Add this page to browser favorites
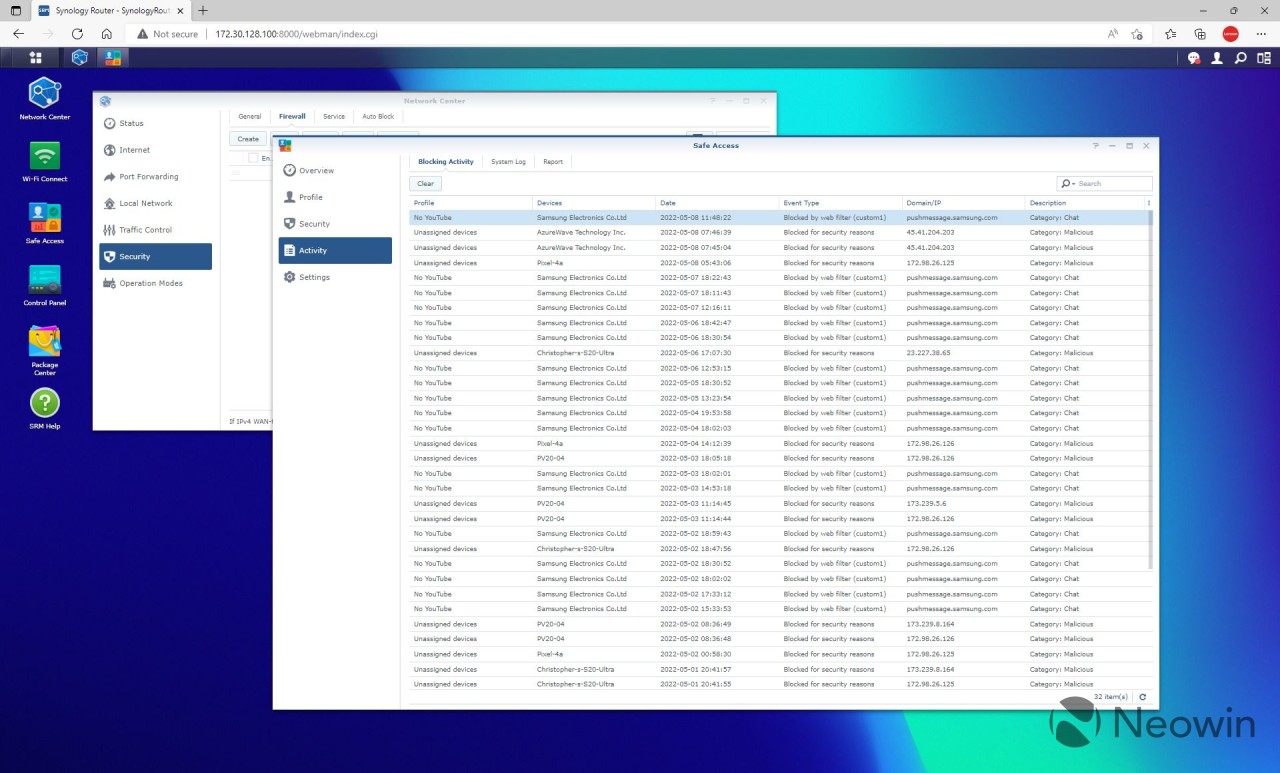The width and height of the screenshot is (1280, 773). [x=1137, y=33]
